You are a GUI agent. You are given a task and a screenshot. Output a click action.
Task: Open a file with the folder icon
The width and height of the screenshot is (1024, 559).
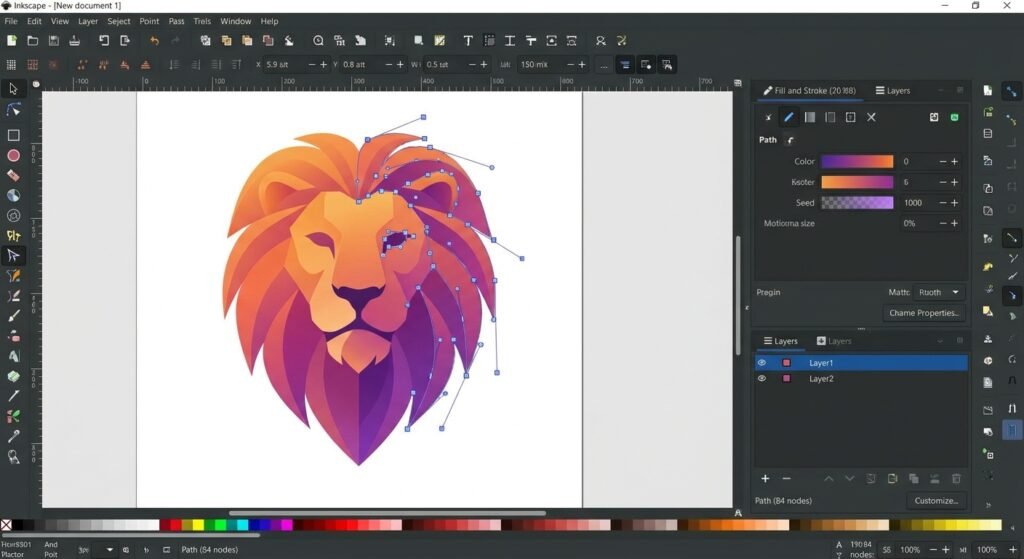click(32, 40)
